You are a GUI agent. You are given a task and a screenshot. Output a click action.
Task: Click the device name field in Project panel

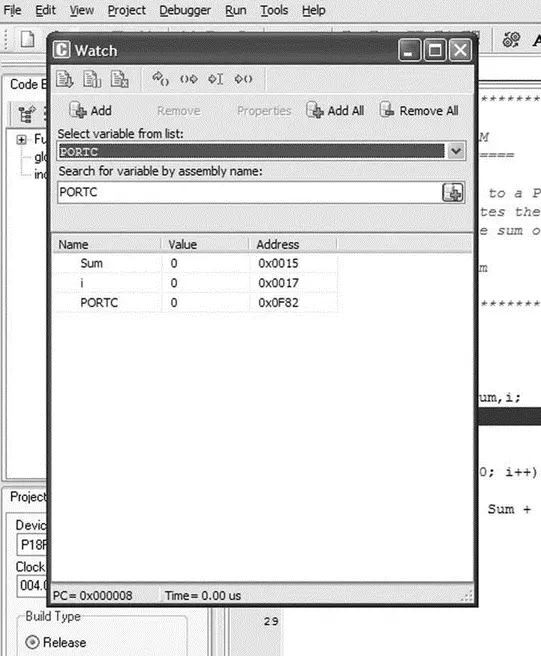[32, 545]
